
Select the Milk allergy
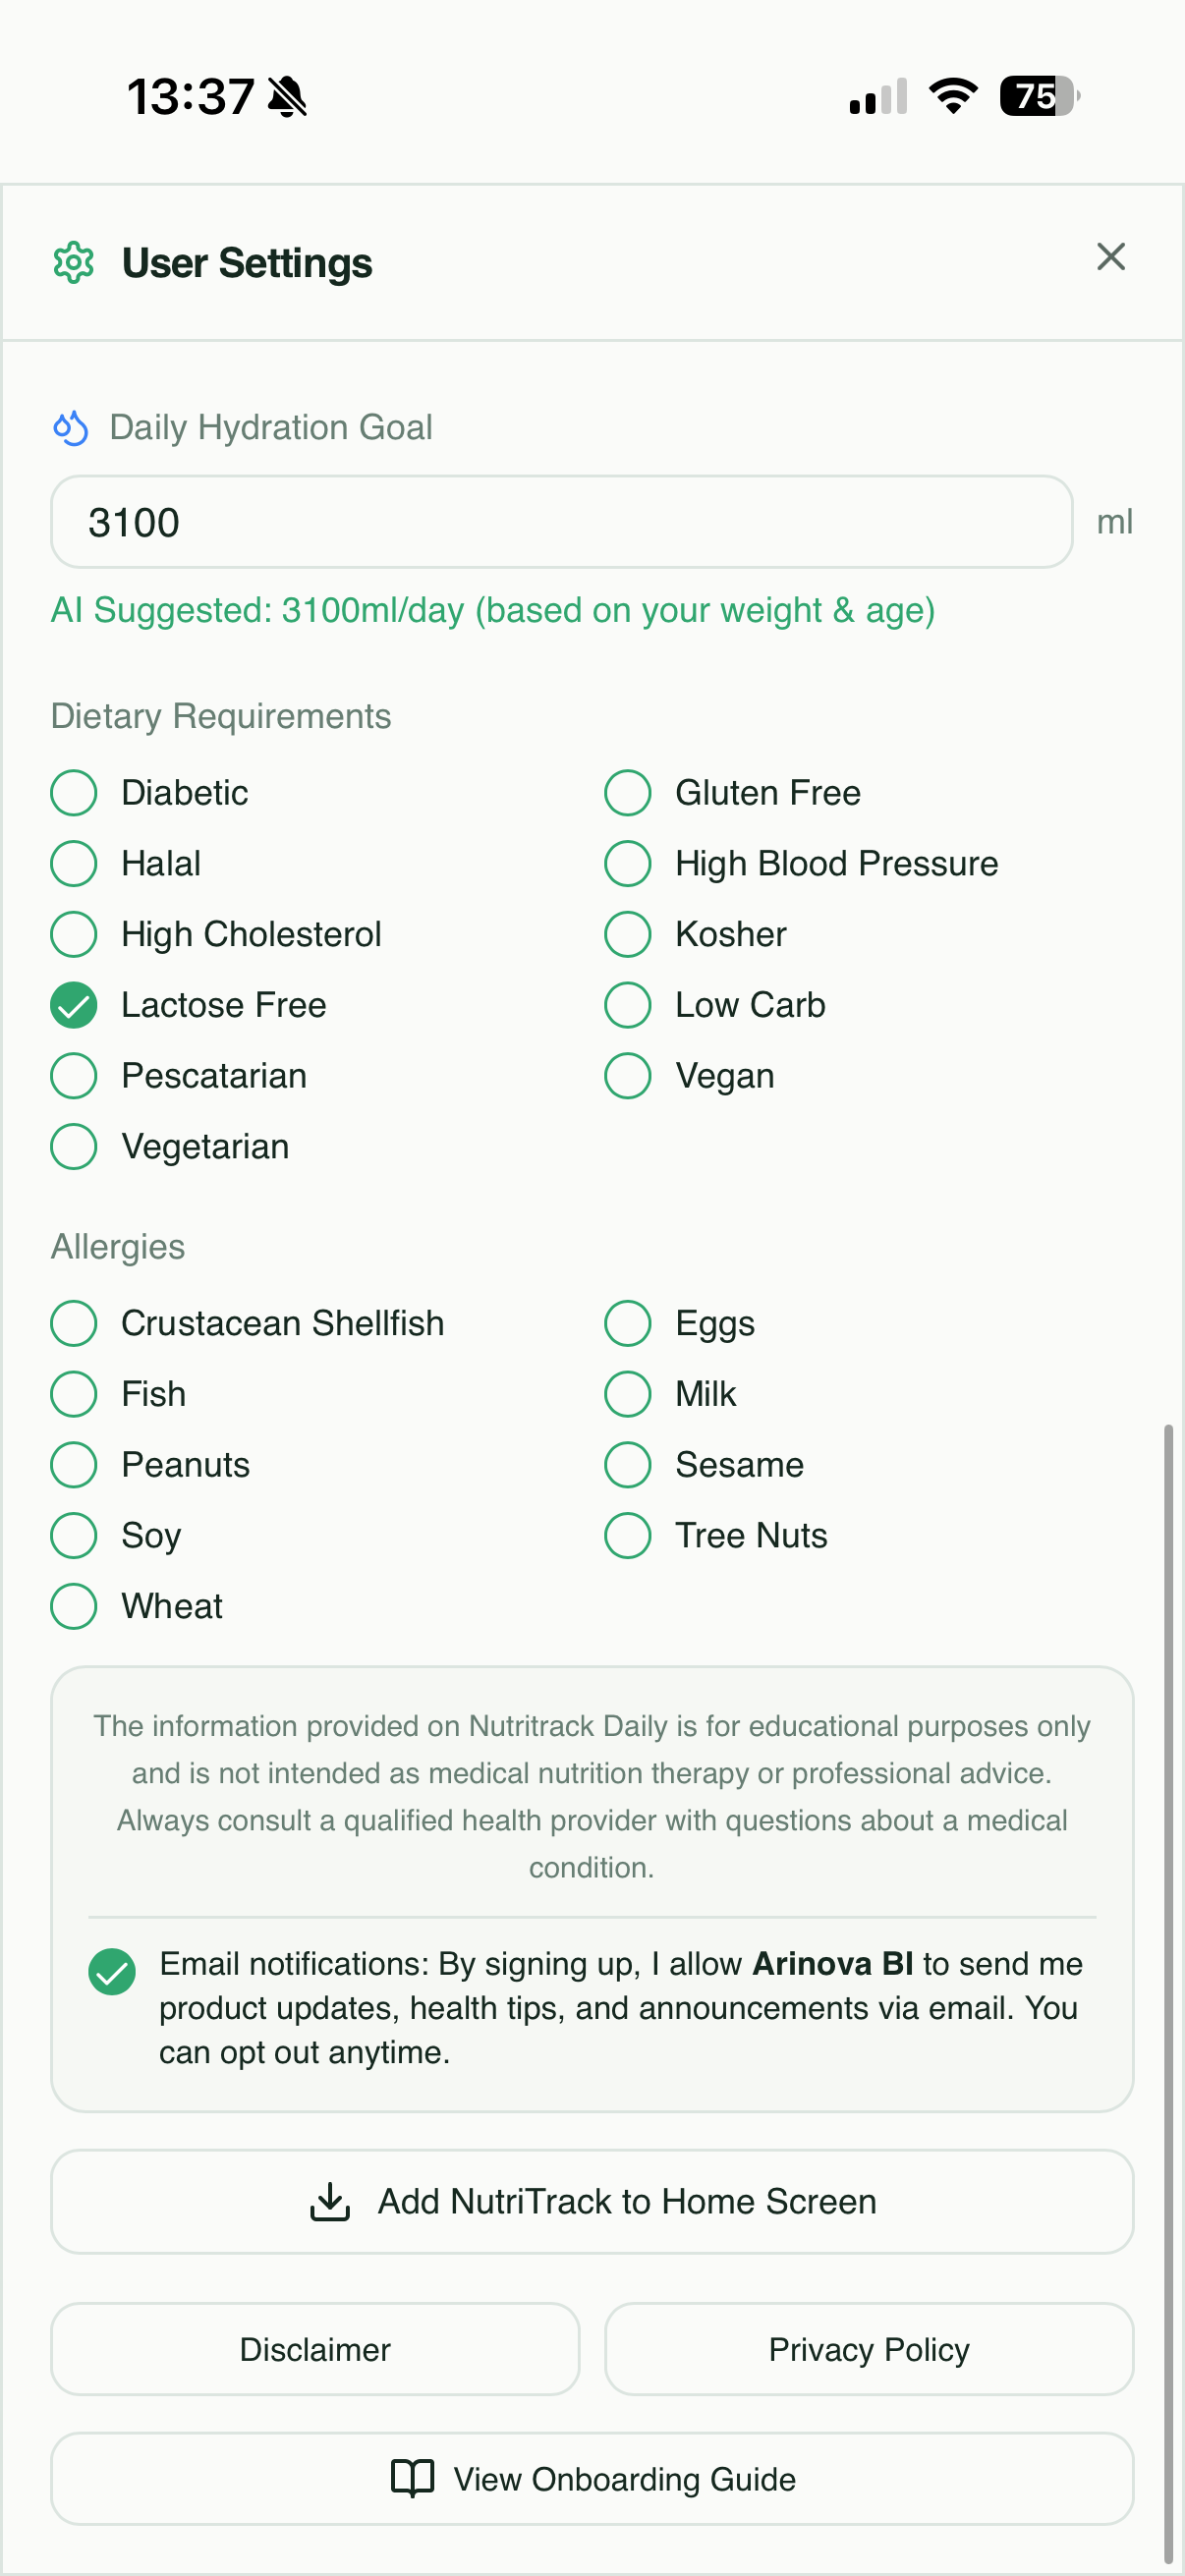[627, 1393]
